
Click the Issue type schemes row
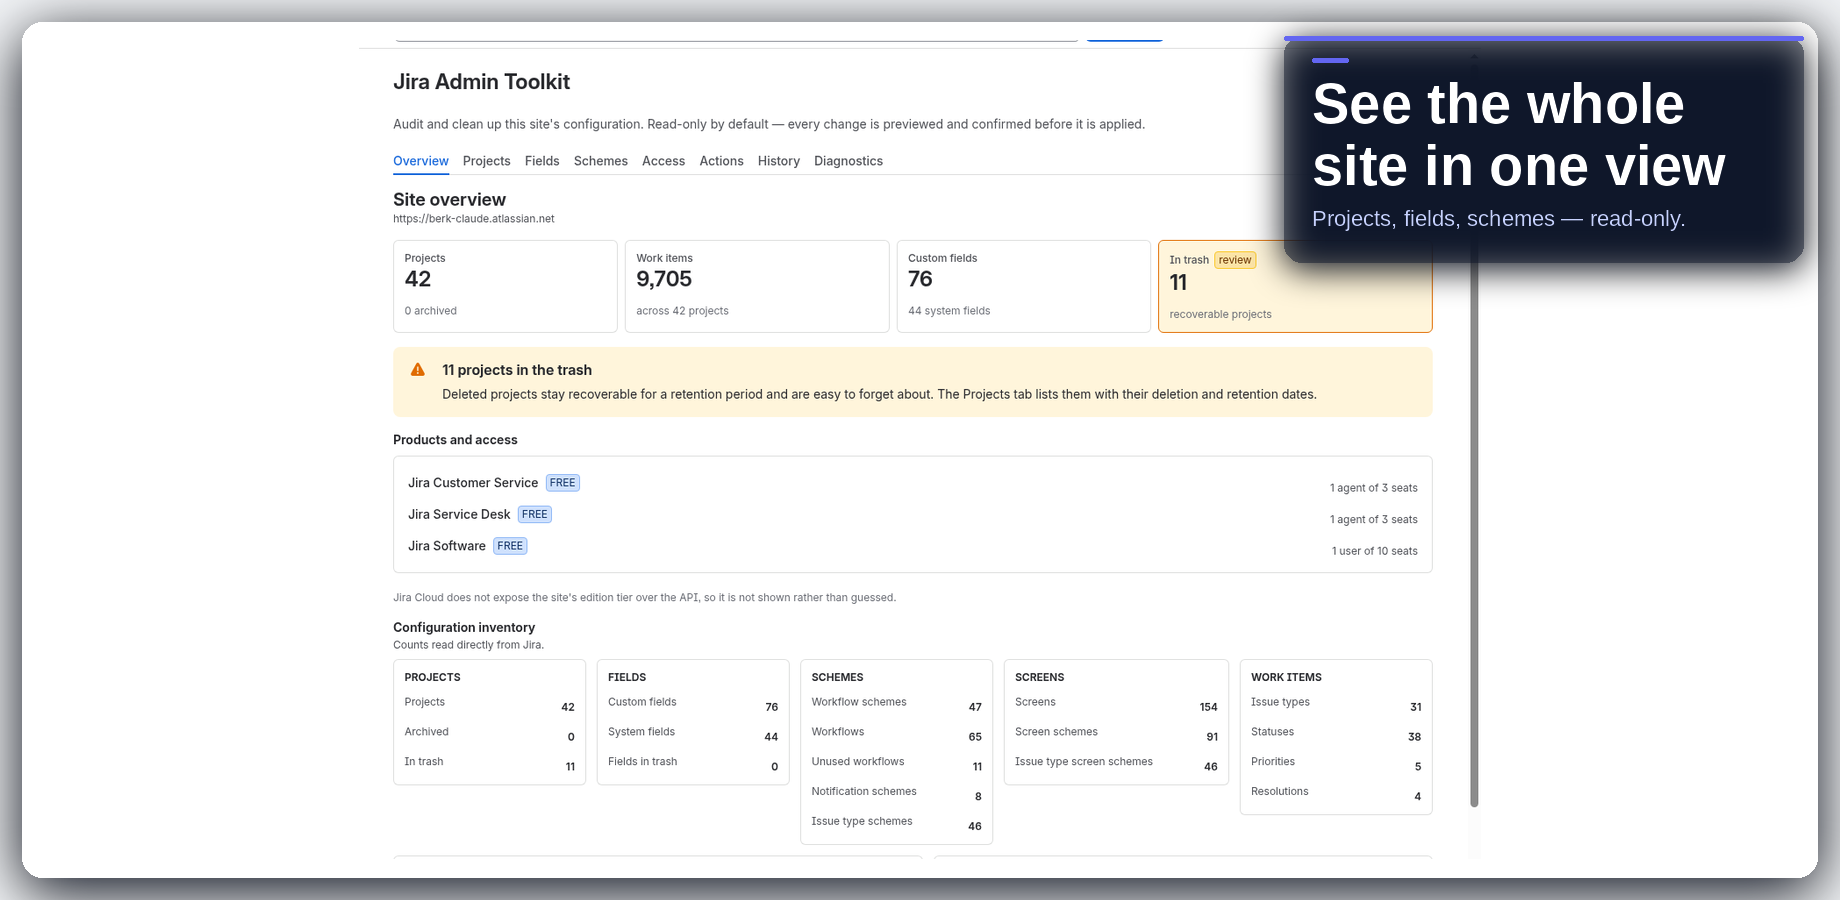[x=896, y=824]
